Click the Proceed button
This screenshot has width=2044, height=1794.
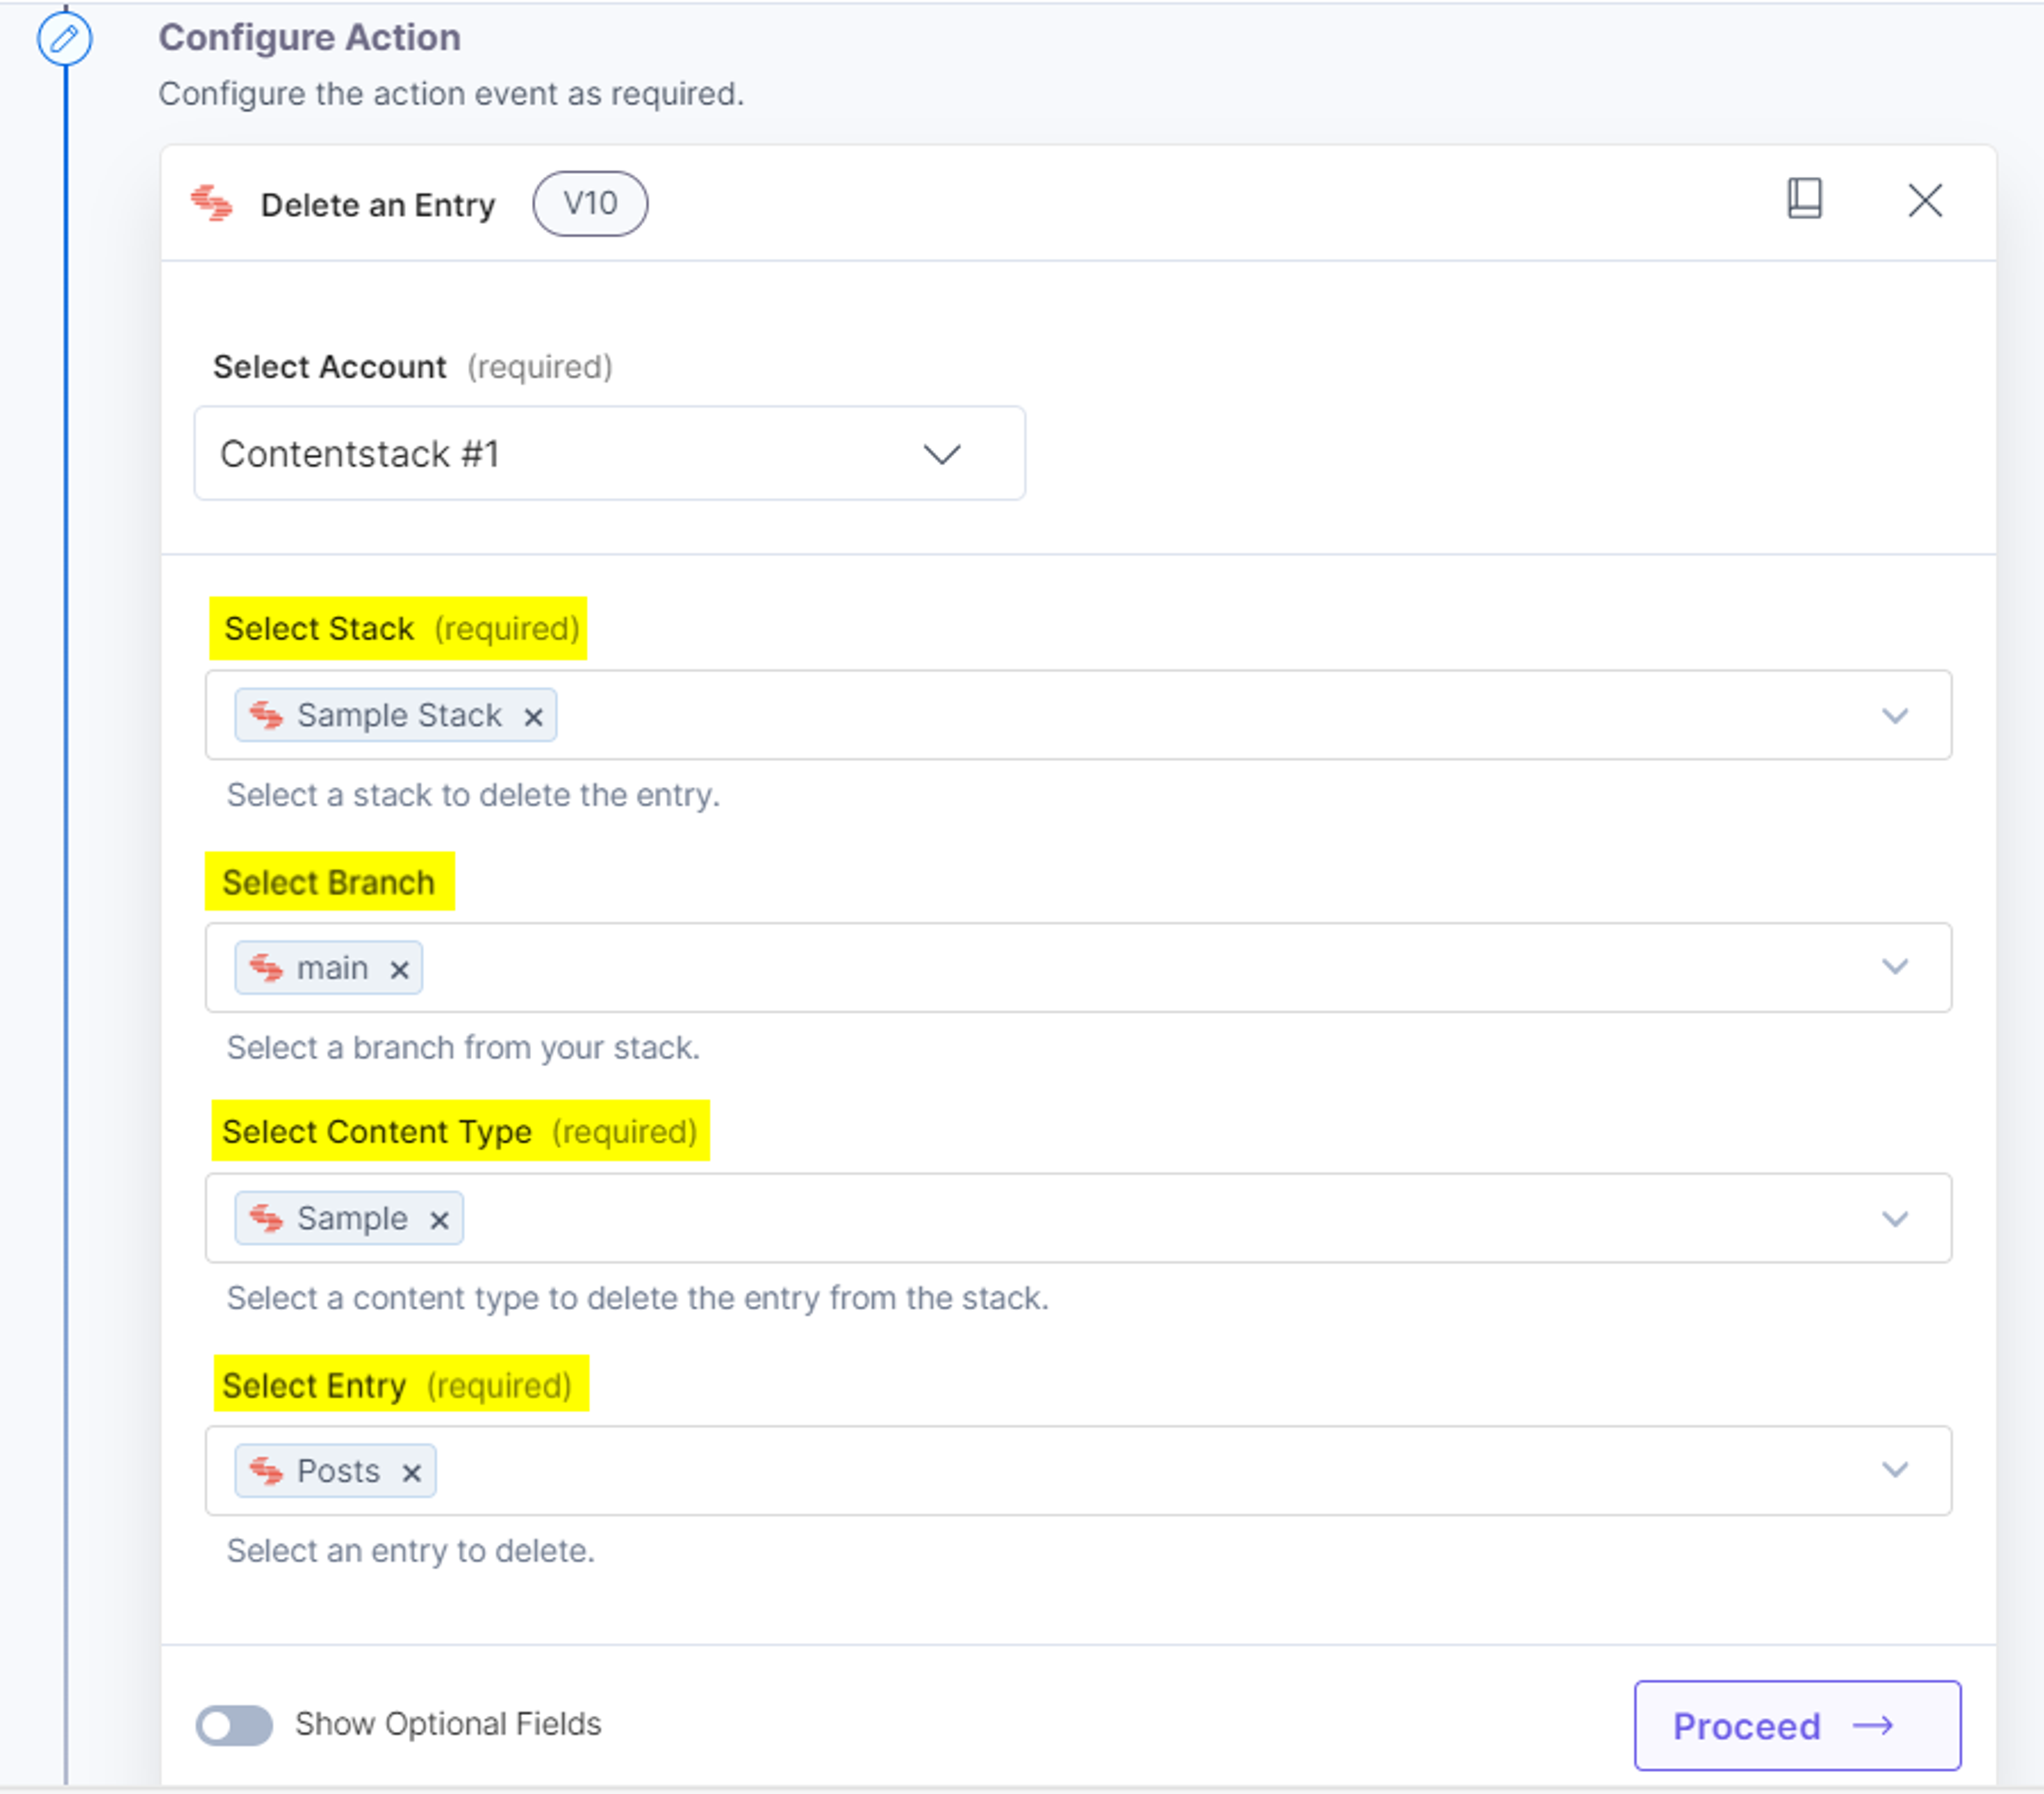1797,1725
